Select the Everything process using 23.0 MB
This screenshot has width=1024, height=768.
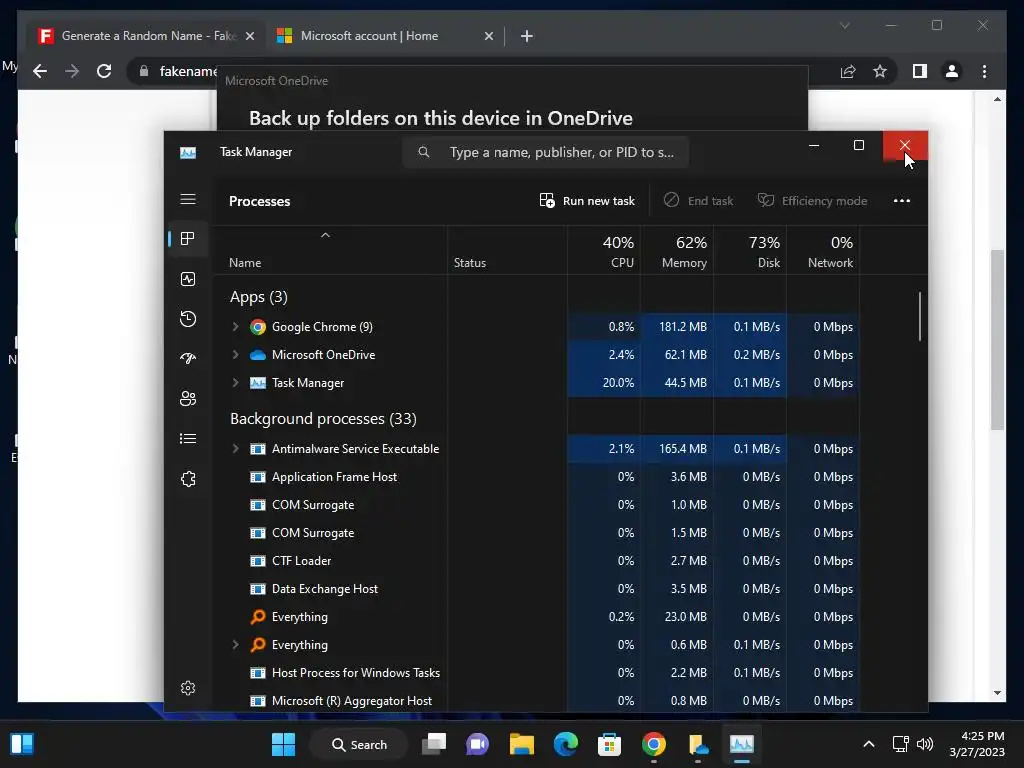[x=536, y=616]
